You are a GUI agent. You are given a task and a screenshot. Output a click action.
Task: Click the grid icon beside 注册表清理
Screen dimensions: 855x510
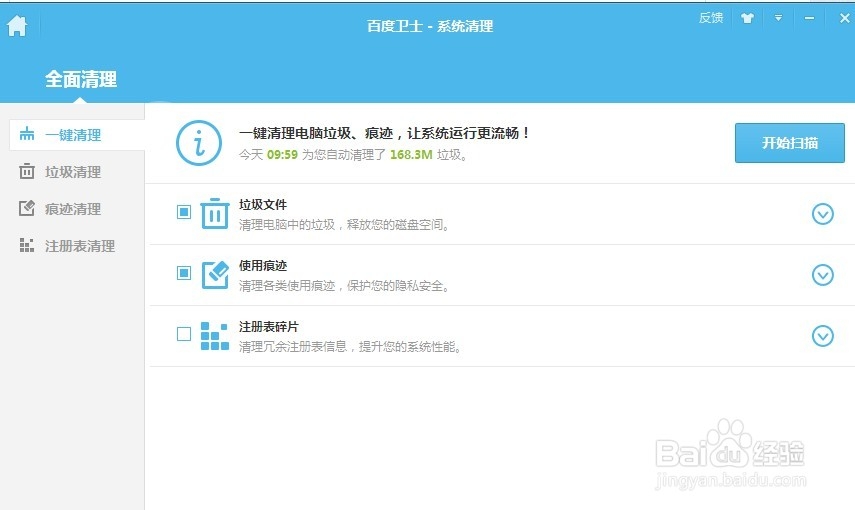(27, 245)
